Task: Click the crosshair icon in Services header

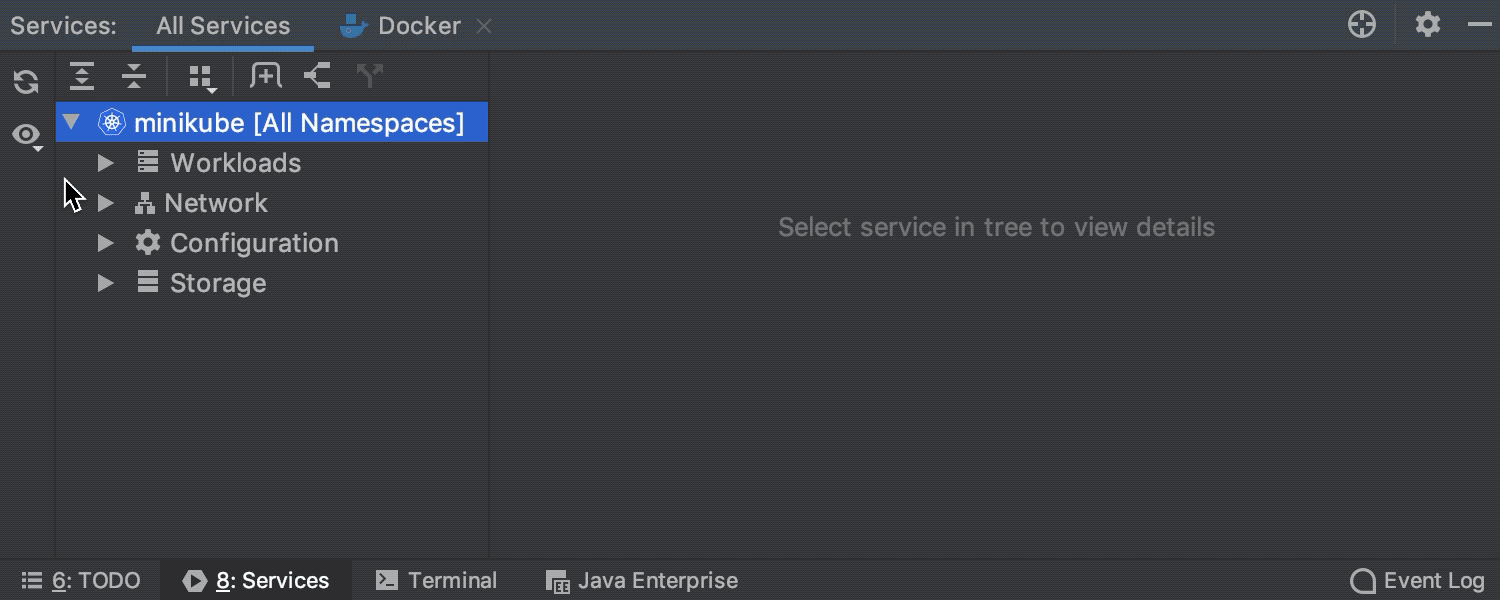Action: (x=1362, y=25)
